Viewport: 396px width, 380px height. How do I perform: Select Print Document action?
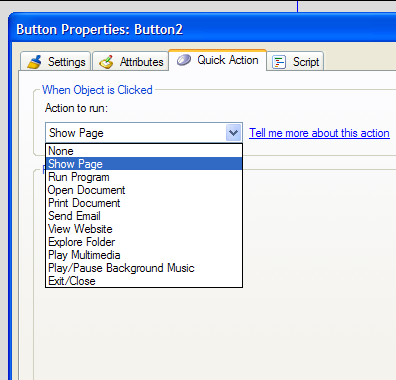pyautogui.click(x=144, y=203)
